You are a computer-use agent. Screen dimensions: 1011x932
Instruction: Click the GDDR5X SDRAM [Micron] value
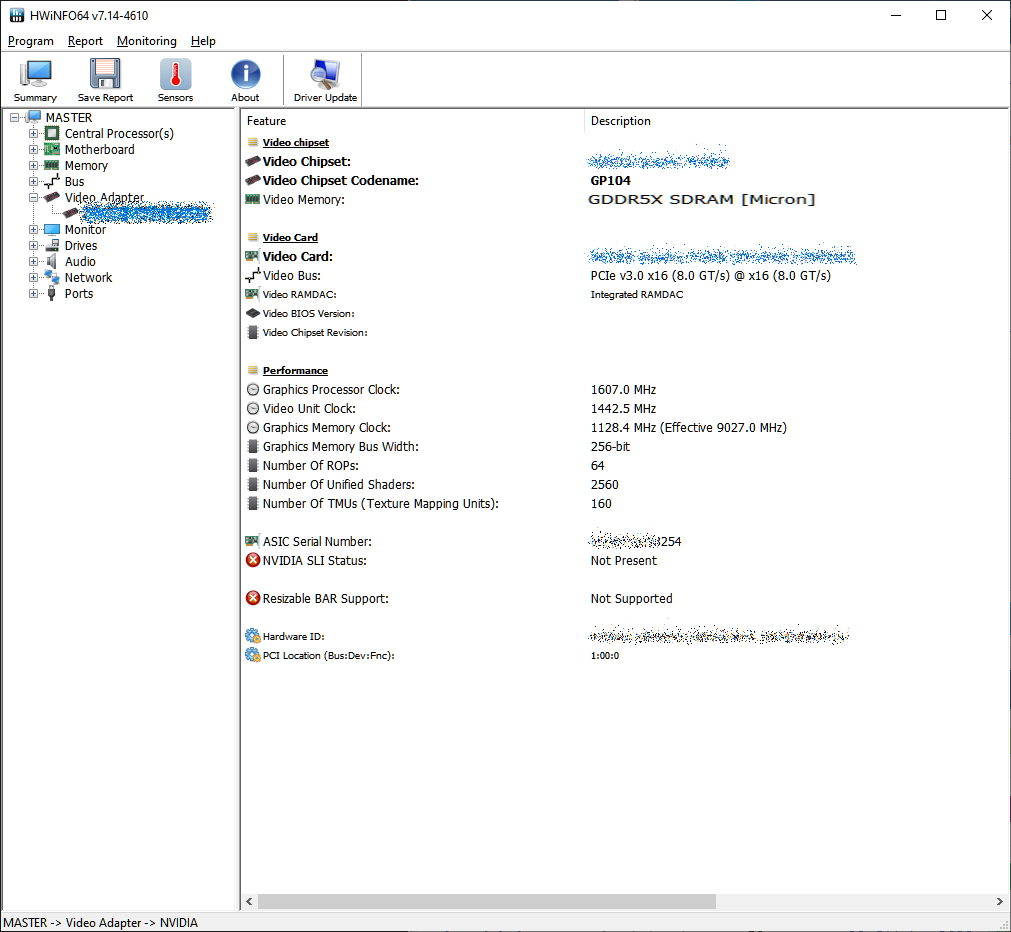pyautogui.click(x=702, y=199)
